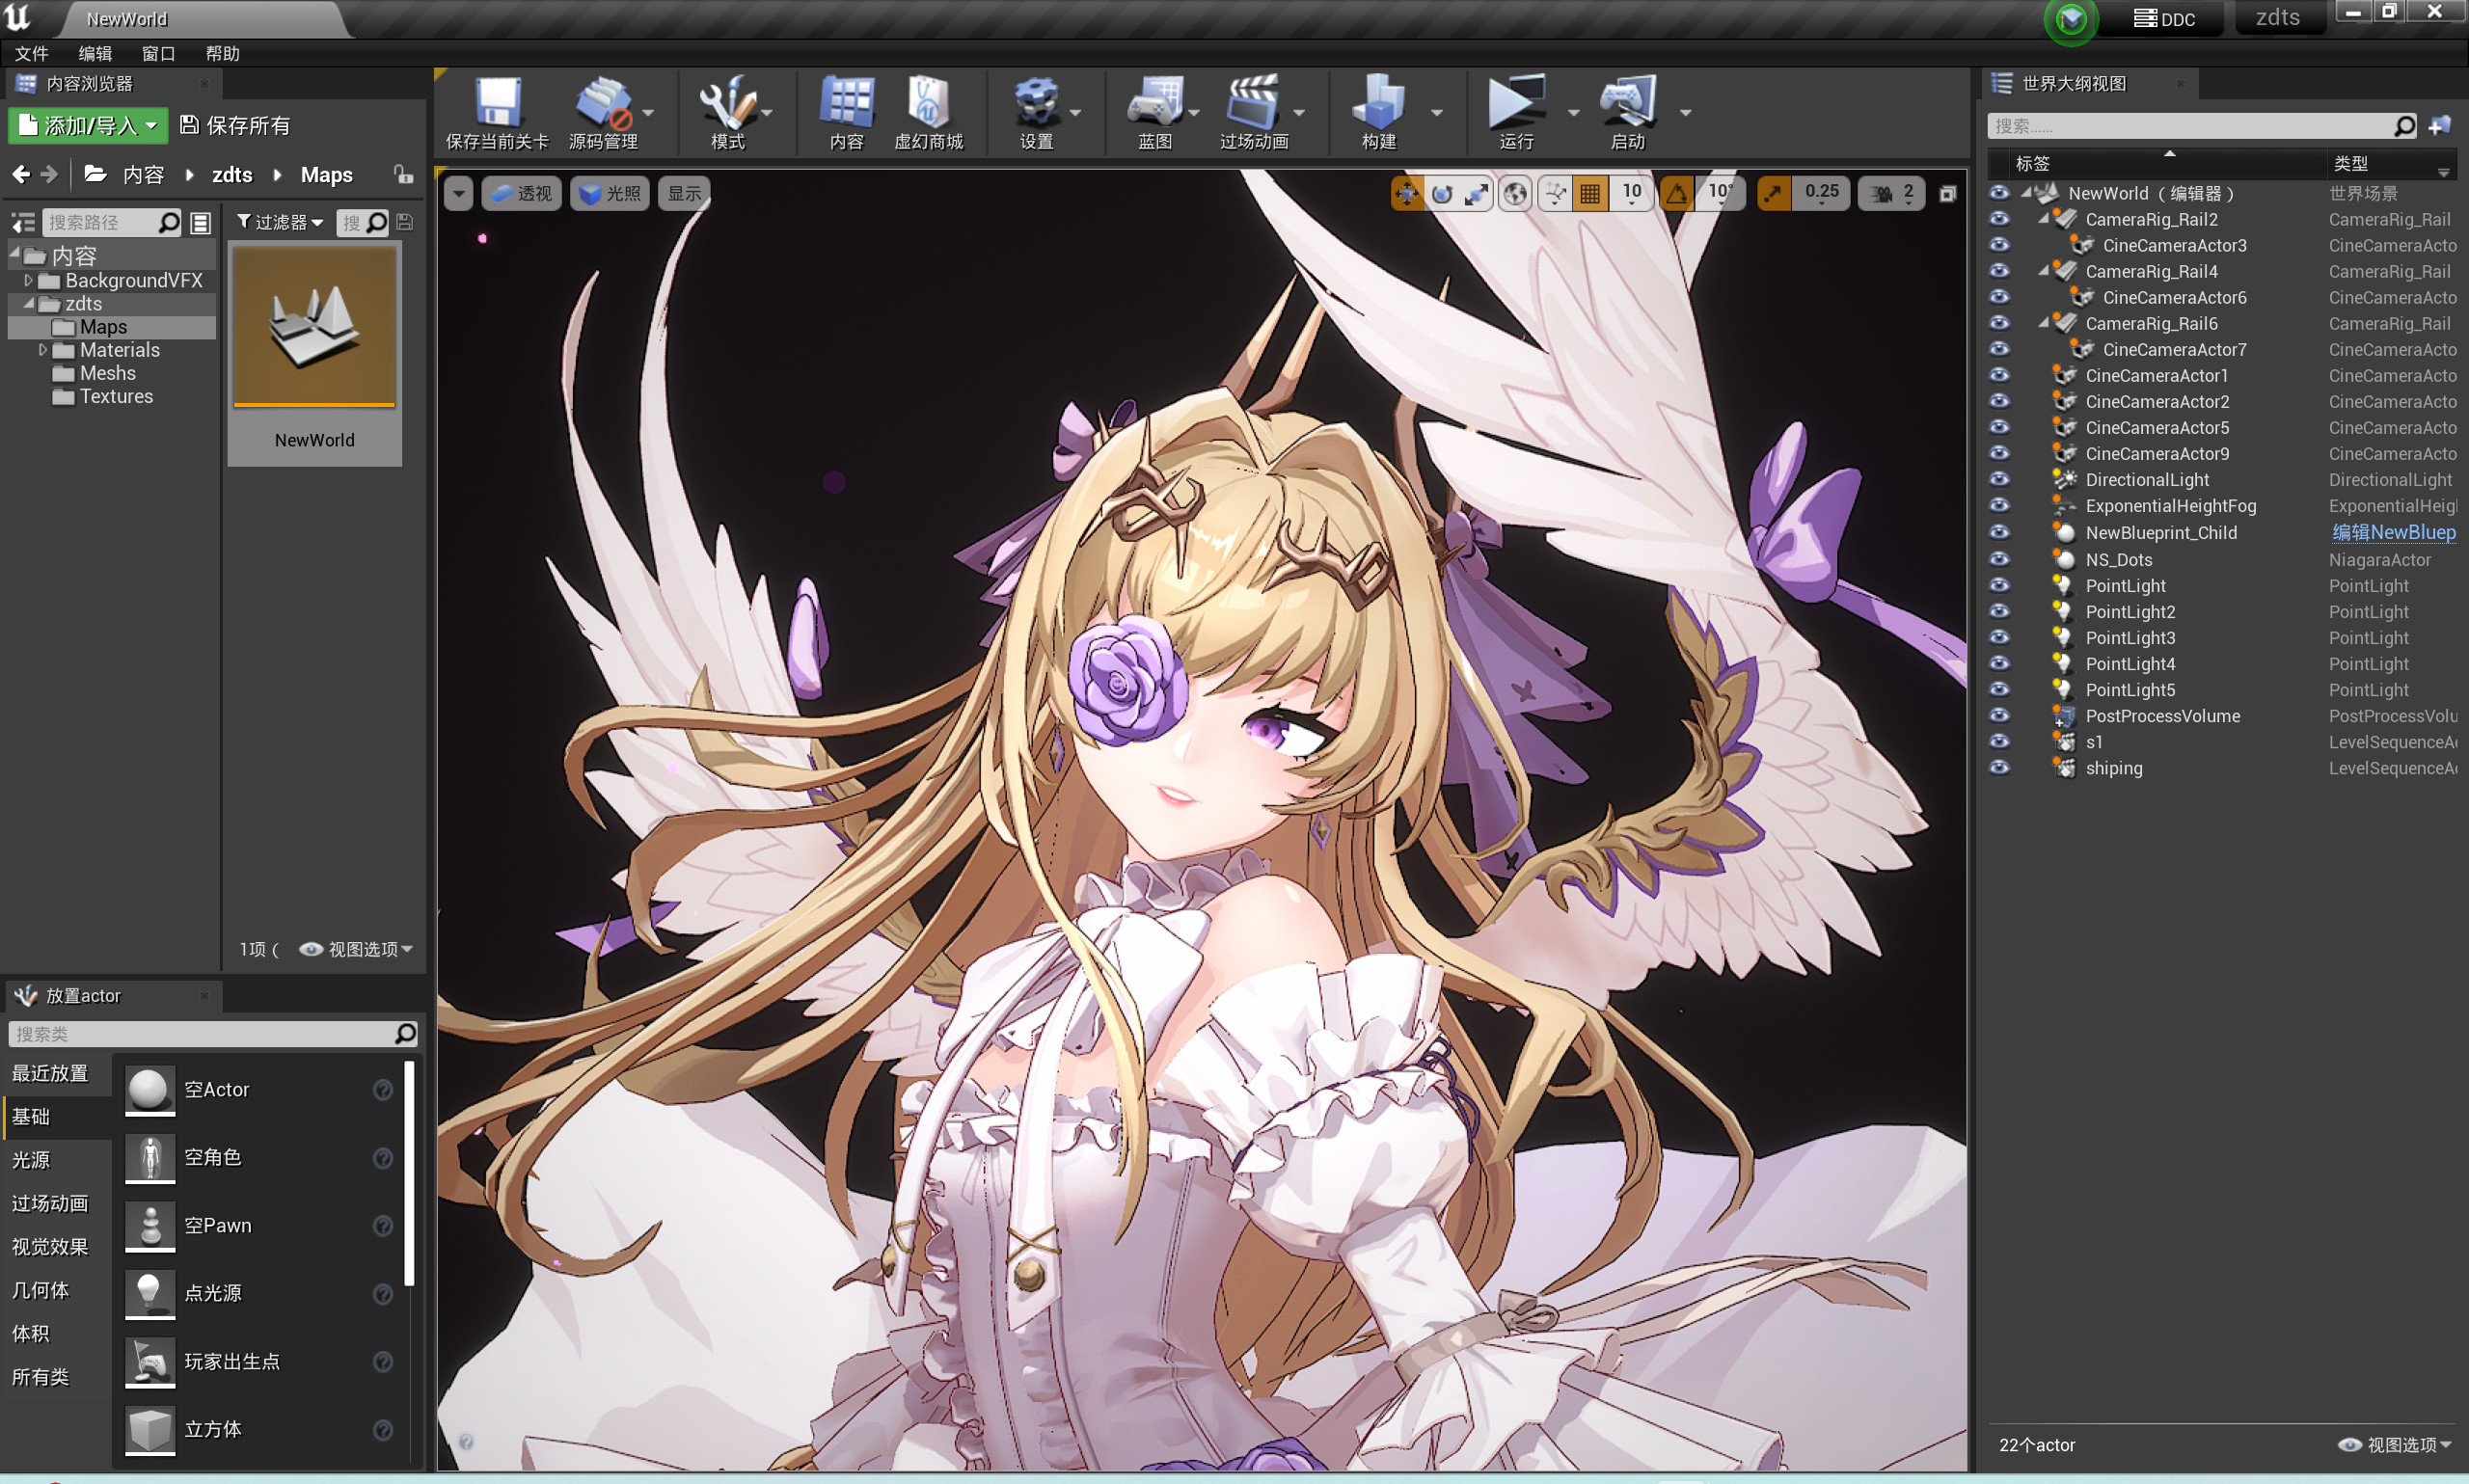Open the Filters (过滤器) dropdown

pos(280,221)
